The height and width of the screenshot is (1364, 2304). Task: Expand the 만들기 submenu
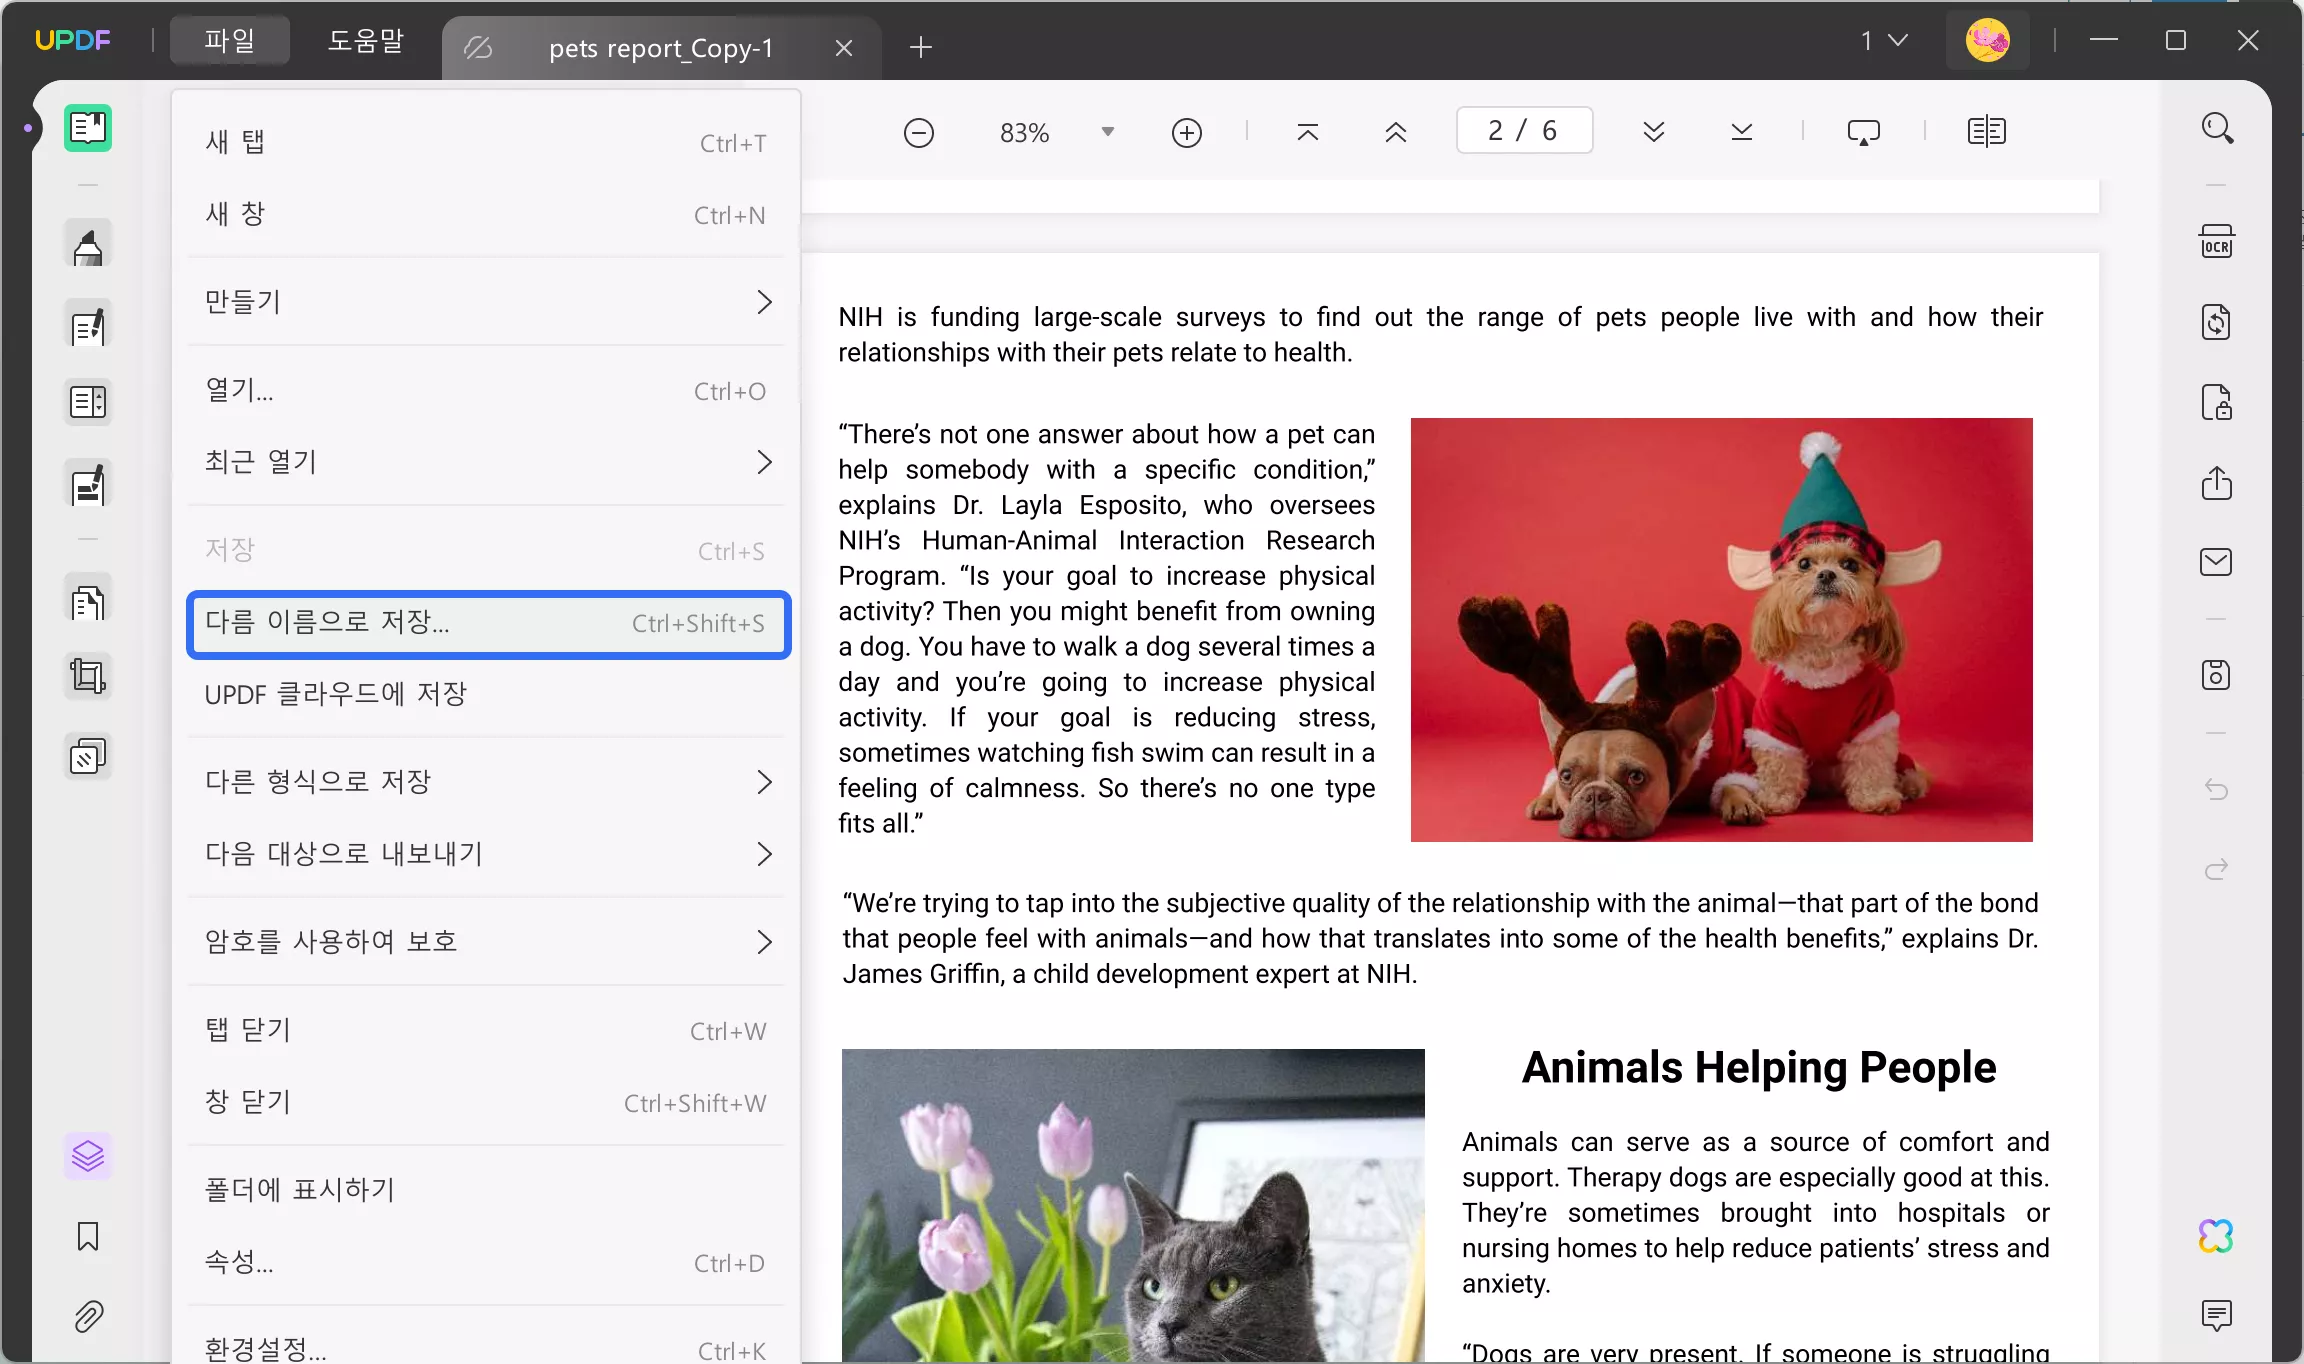click(486, 302)
